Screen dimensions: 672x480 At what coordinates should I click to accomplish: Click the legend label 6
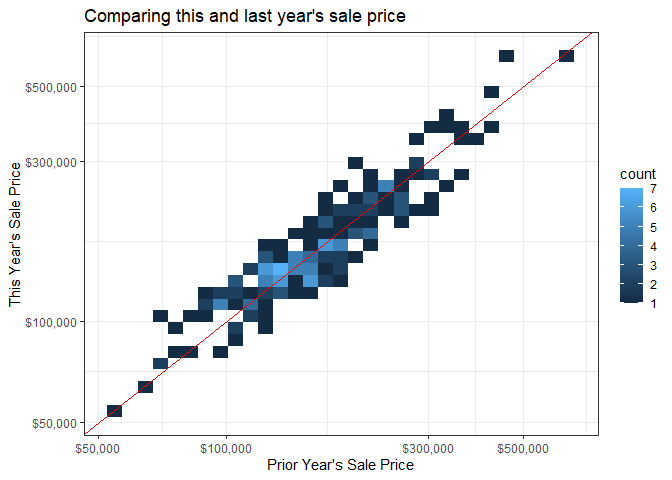click(x=654, y=208)
